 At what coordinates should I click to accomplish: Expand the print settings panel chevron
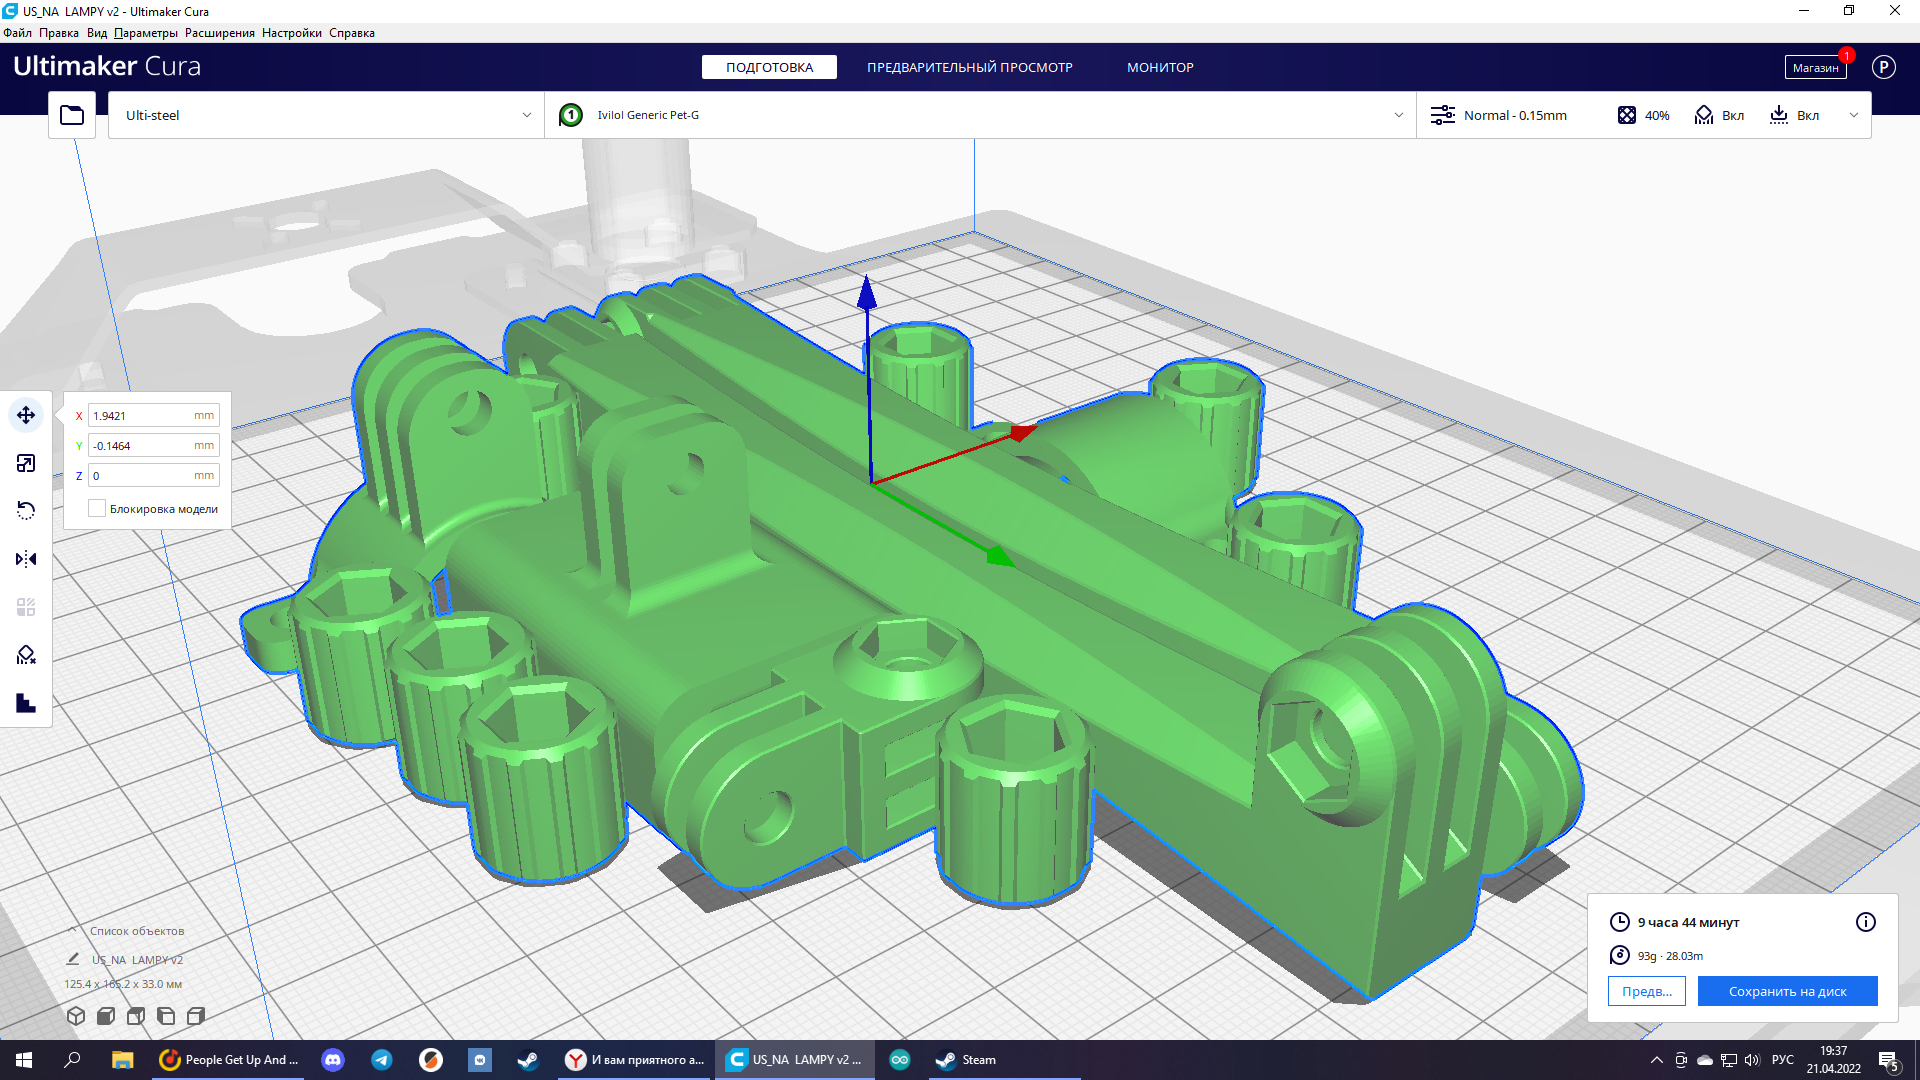coord(1853,115)
